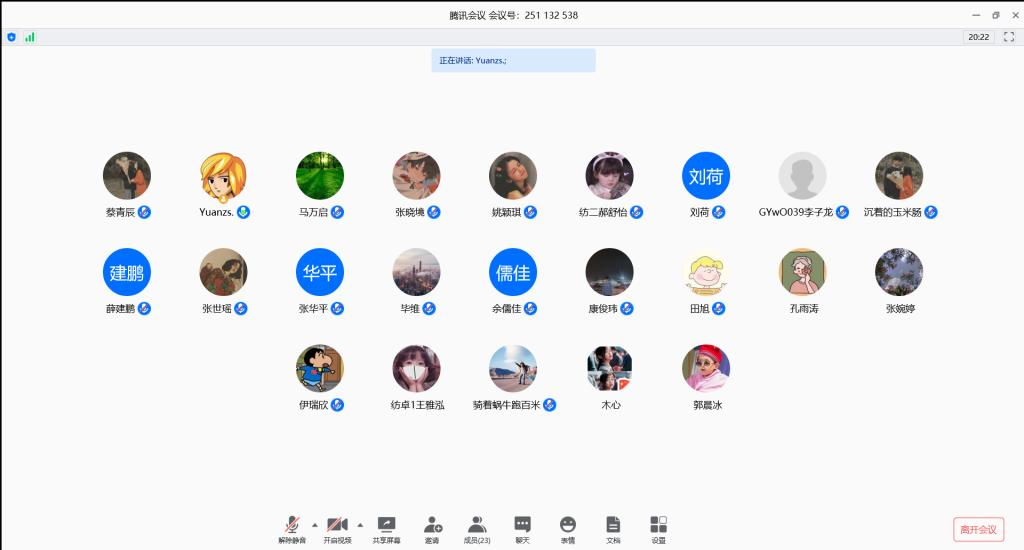
Task: Select 刘荷 participant avatar
Action: [x=706, y=176]
